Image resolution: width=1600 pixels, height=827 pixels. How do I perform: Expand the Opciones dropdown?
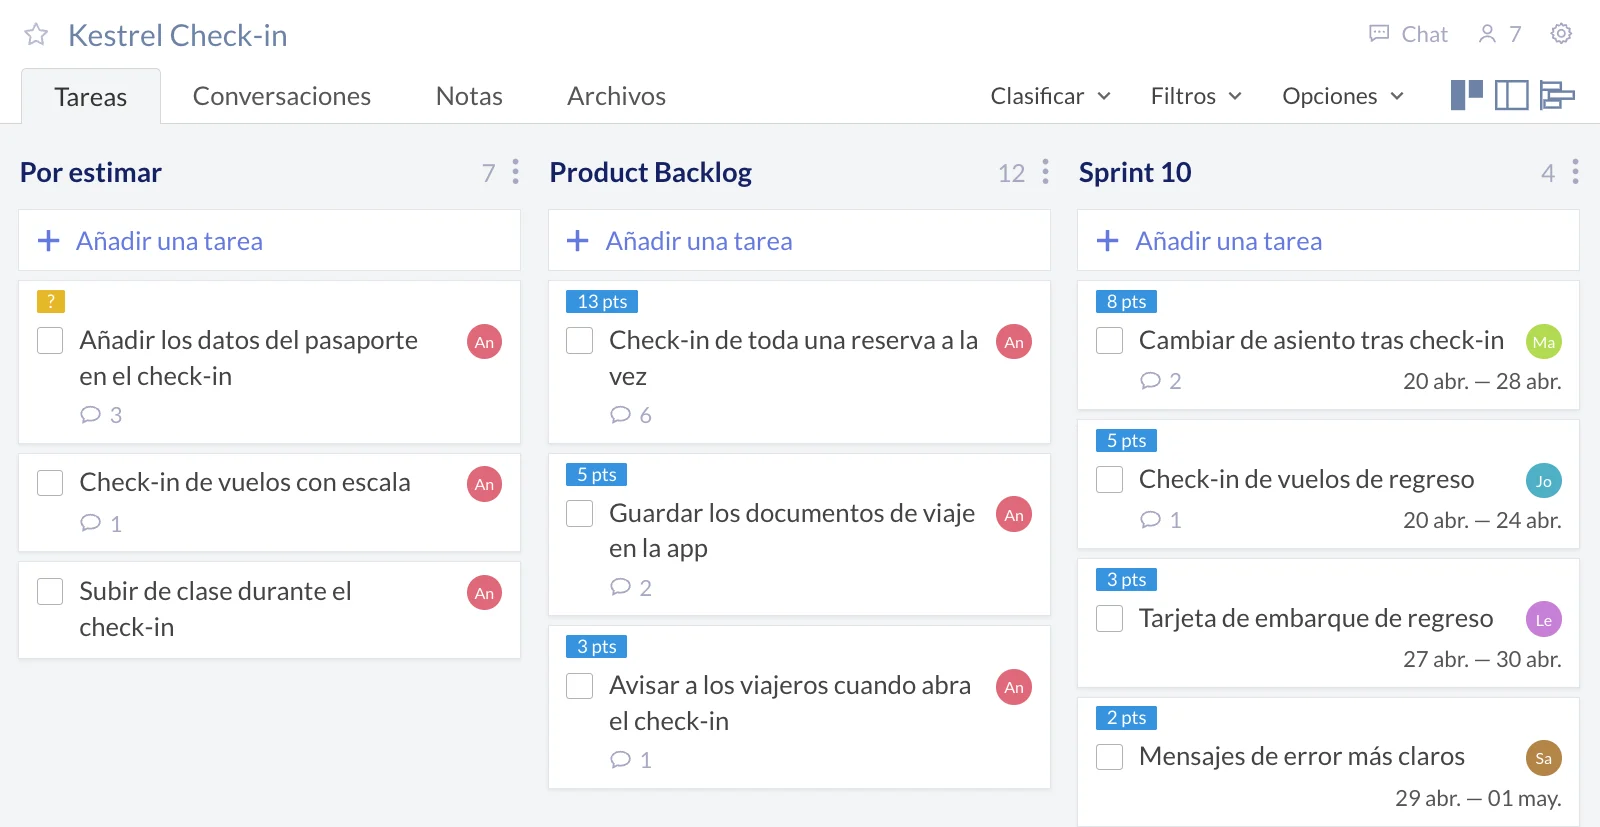1343,96
